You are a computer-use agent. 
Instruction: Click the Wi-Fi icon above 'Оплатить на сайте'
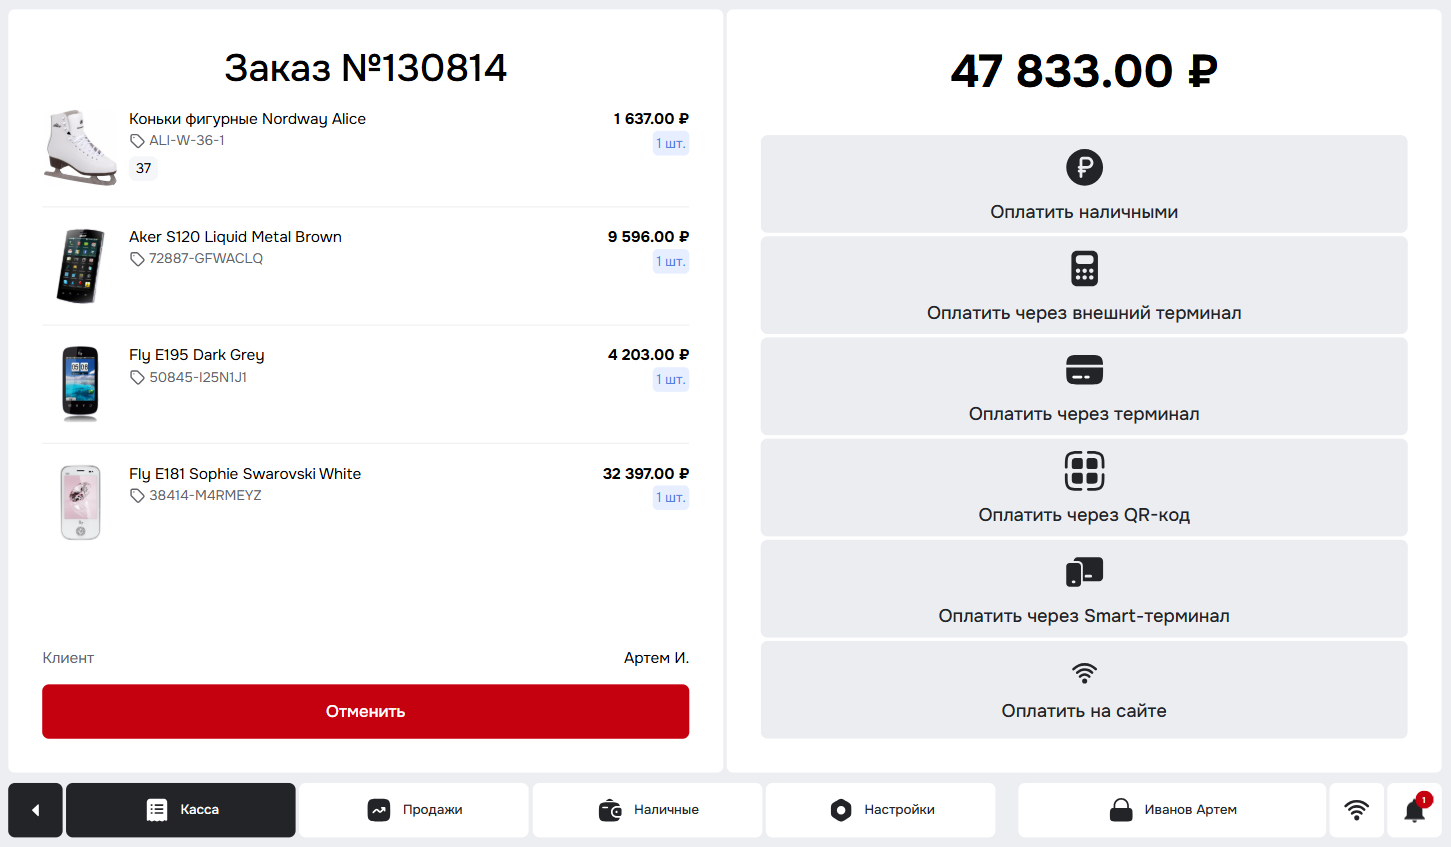click(x=1084, y=673)
